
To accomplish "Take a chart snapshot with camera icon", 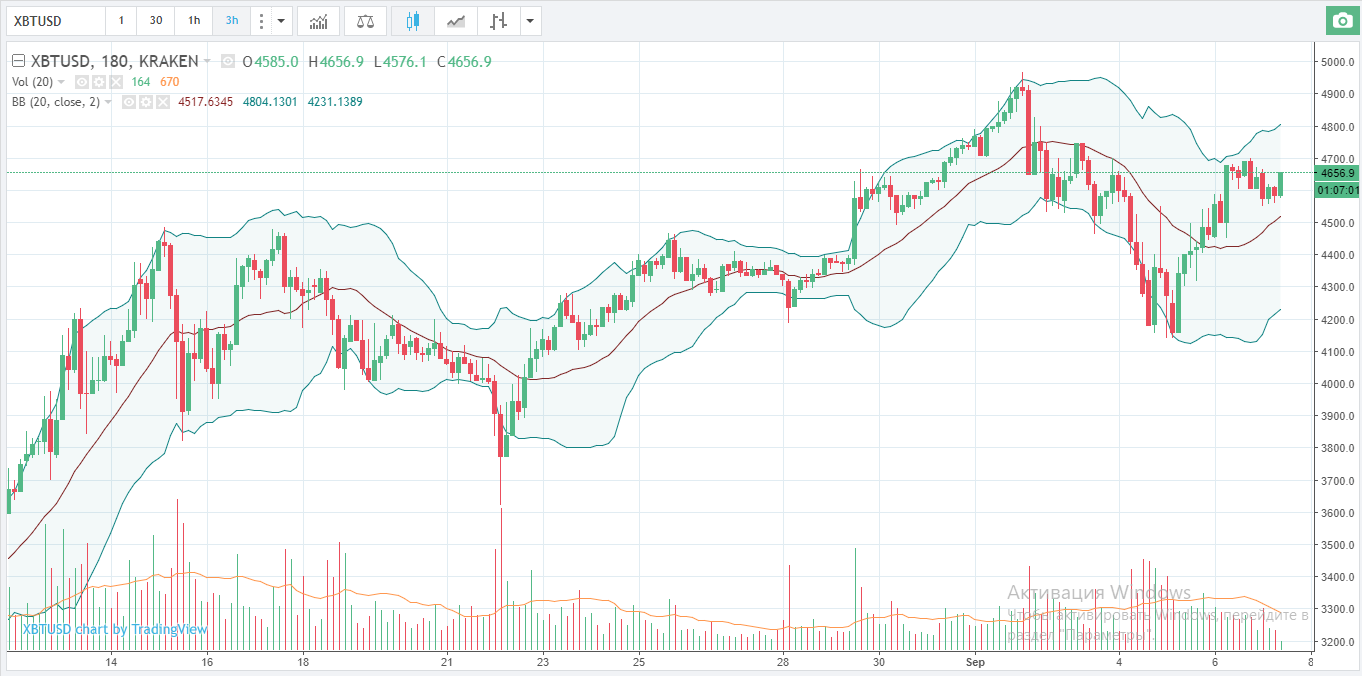I will point(1340,21).
